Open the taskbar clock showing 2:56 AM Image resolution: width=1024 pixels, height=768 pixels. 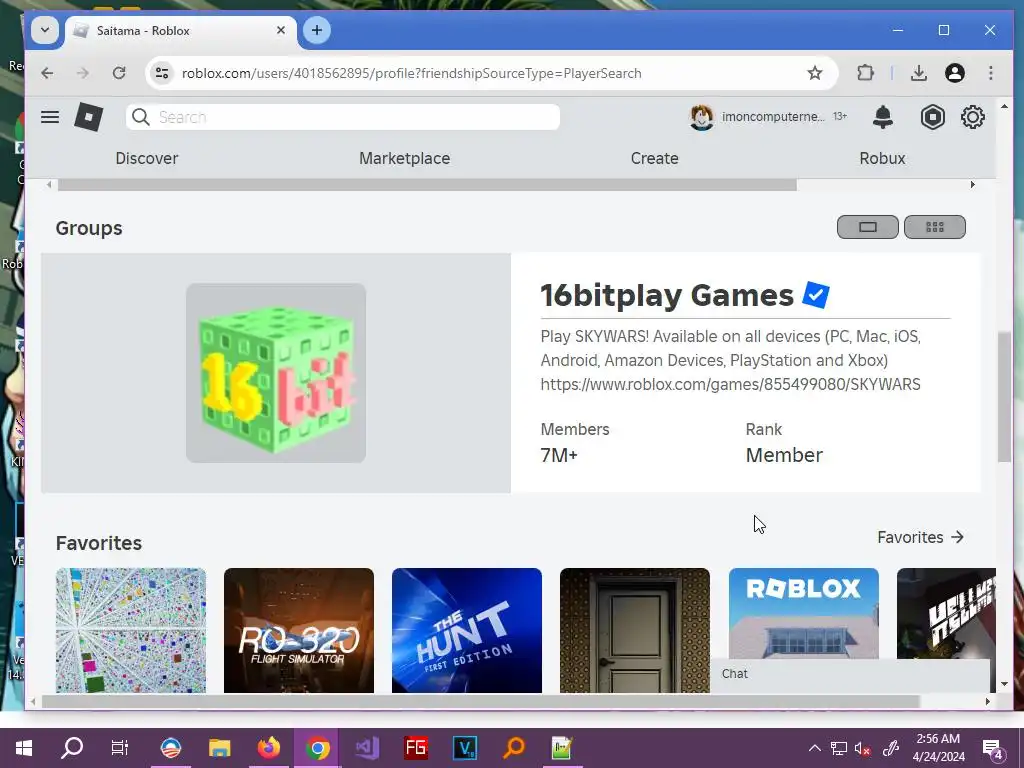938,748
